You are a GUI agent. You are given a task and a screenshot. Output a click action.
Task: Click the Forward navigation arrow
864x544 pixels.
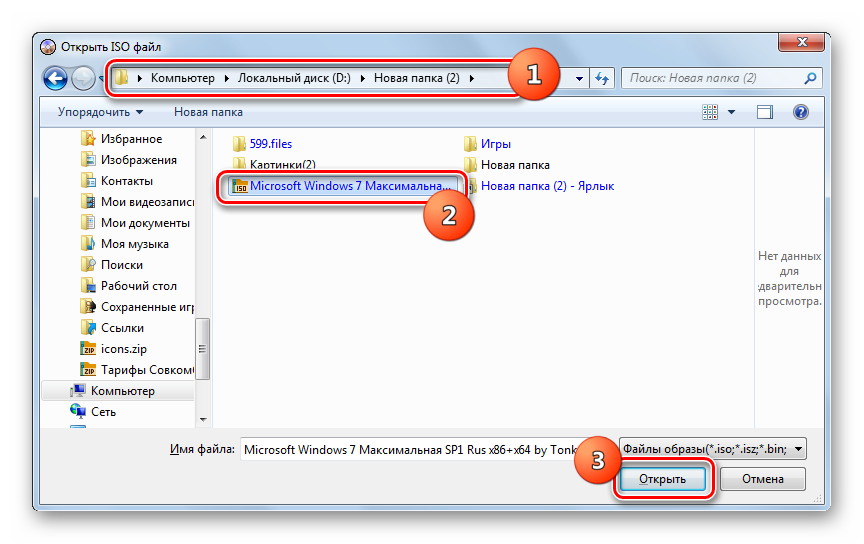coord(83,78)
